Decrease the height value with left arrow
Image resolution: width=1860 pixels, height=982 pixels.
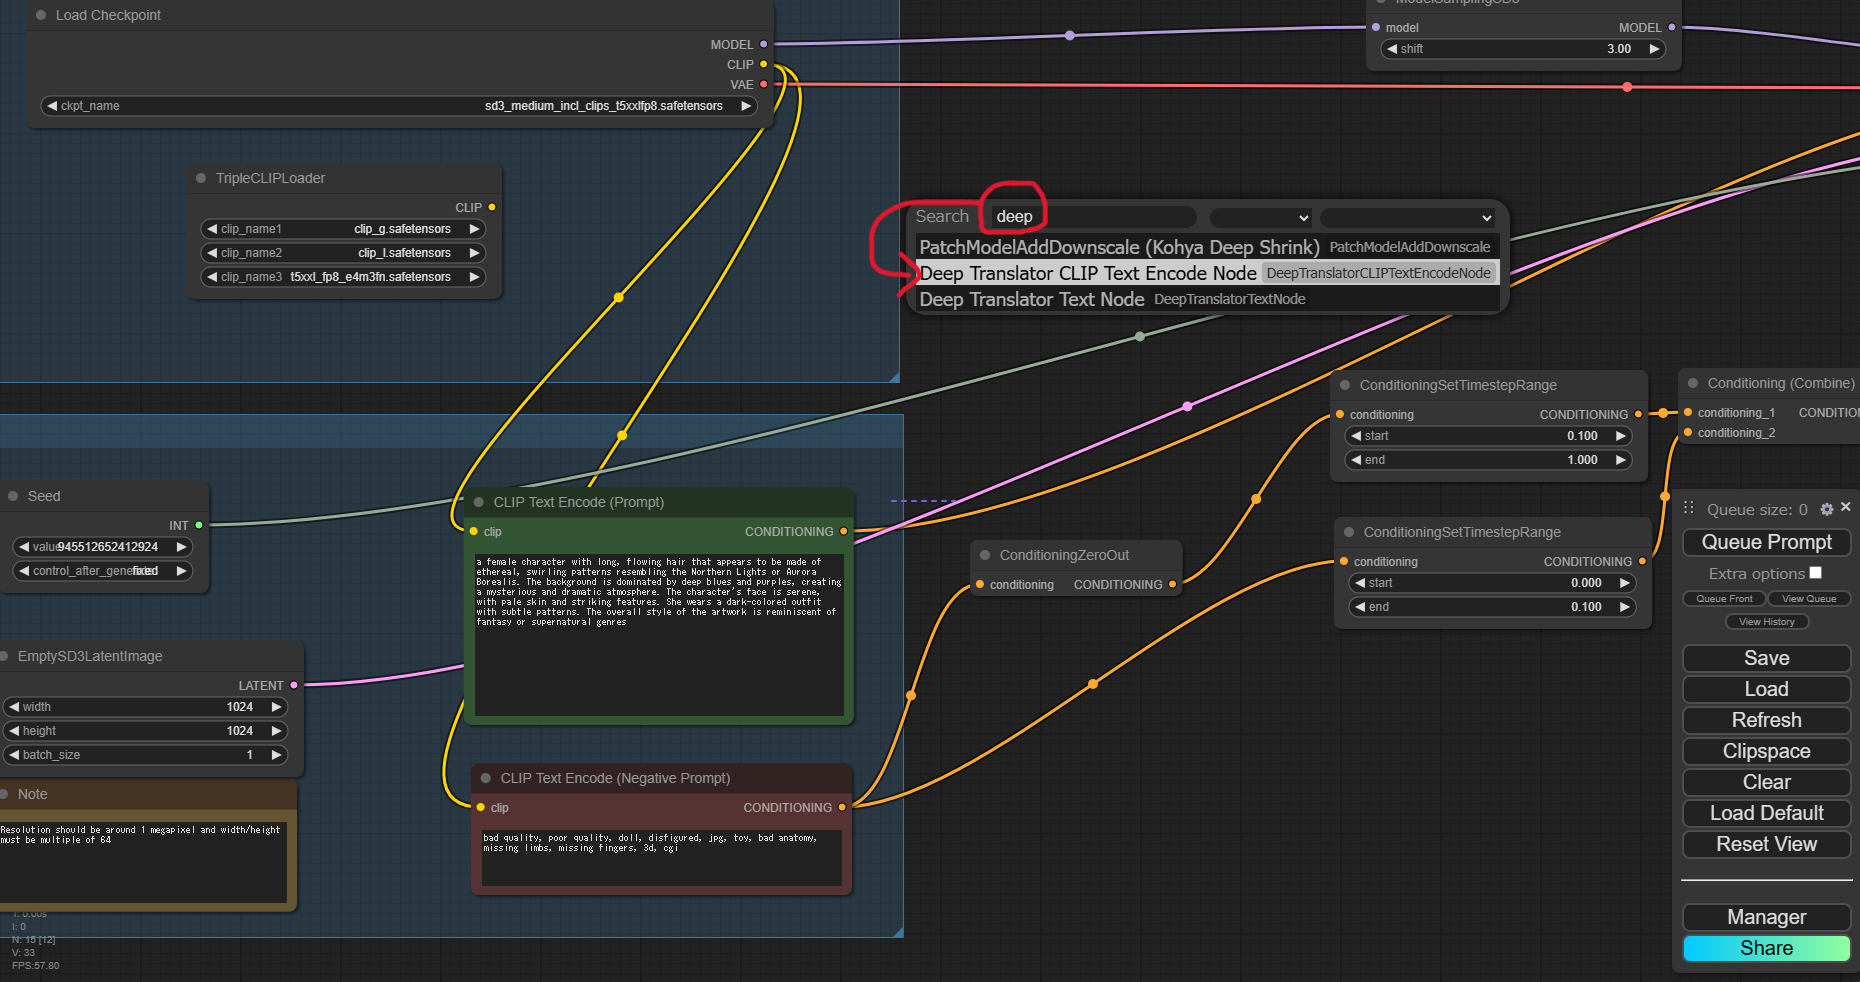click(14, 731)
